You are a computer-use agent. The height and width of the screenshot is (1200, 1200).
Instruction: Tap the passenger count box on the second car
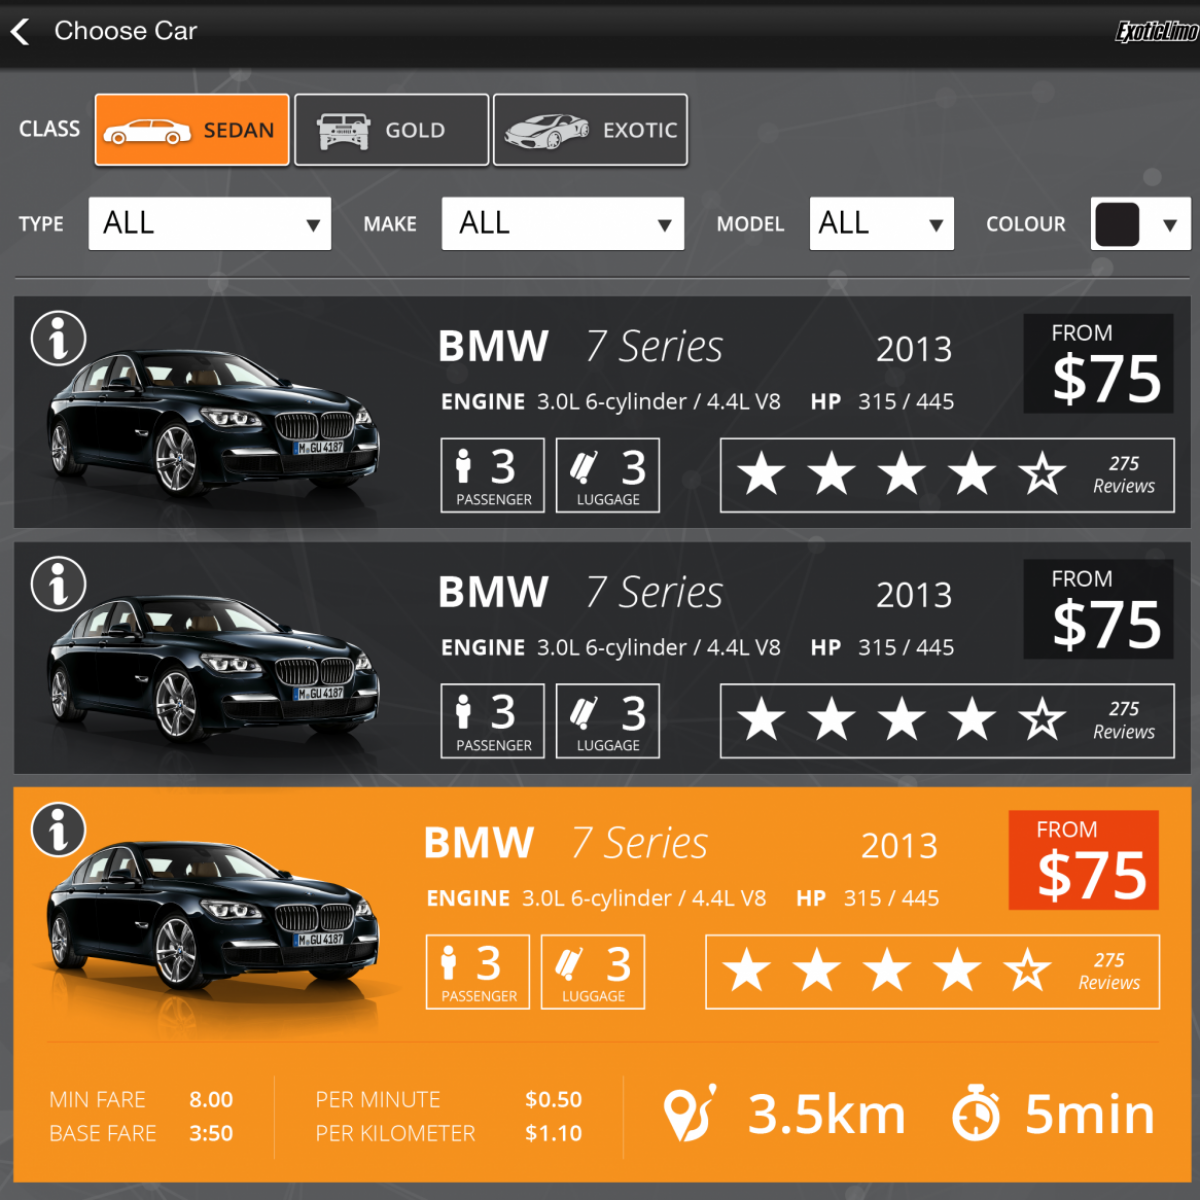point(492,721)
